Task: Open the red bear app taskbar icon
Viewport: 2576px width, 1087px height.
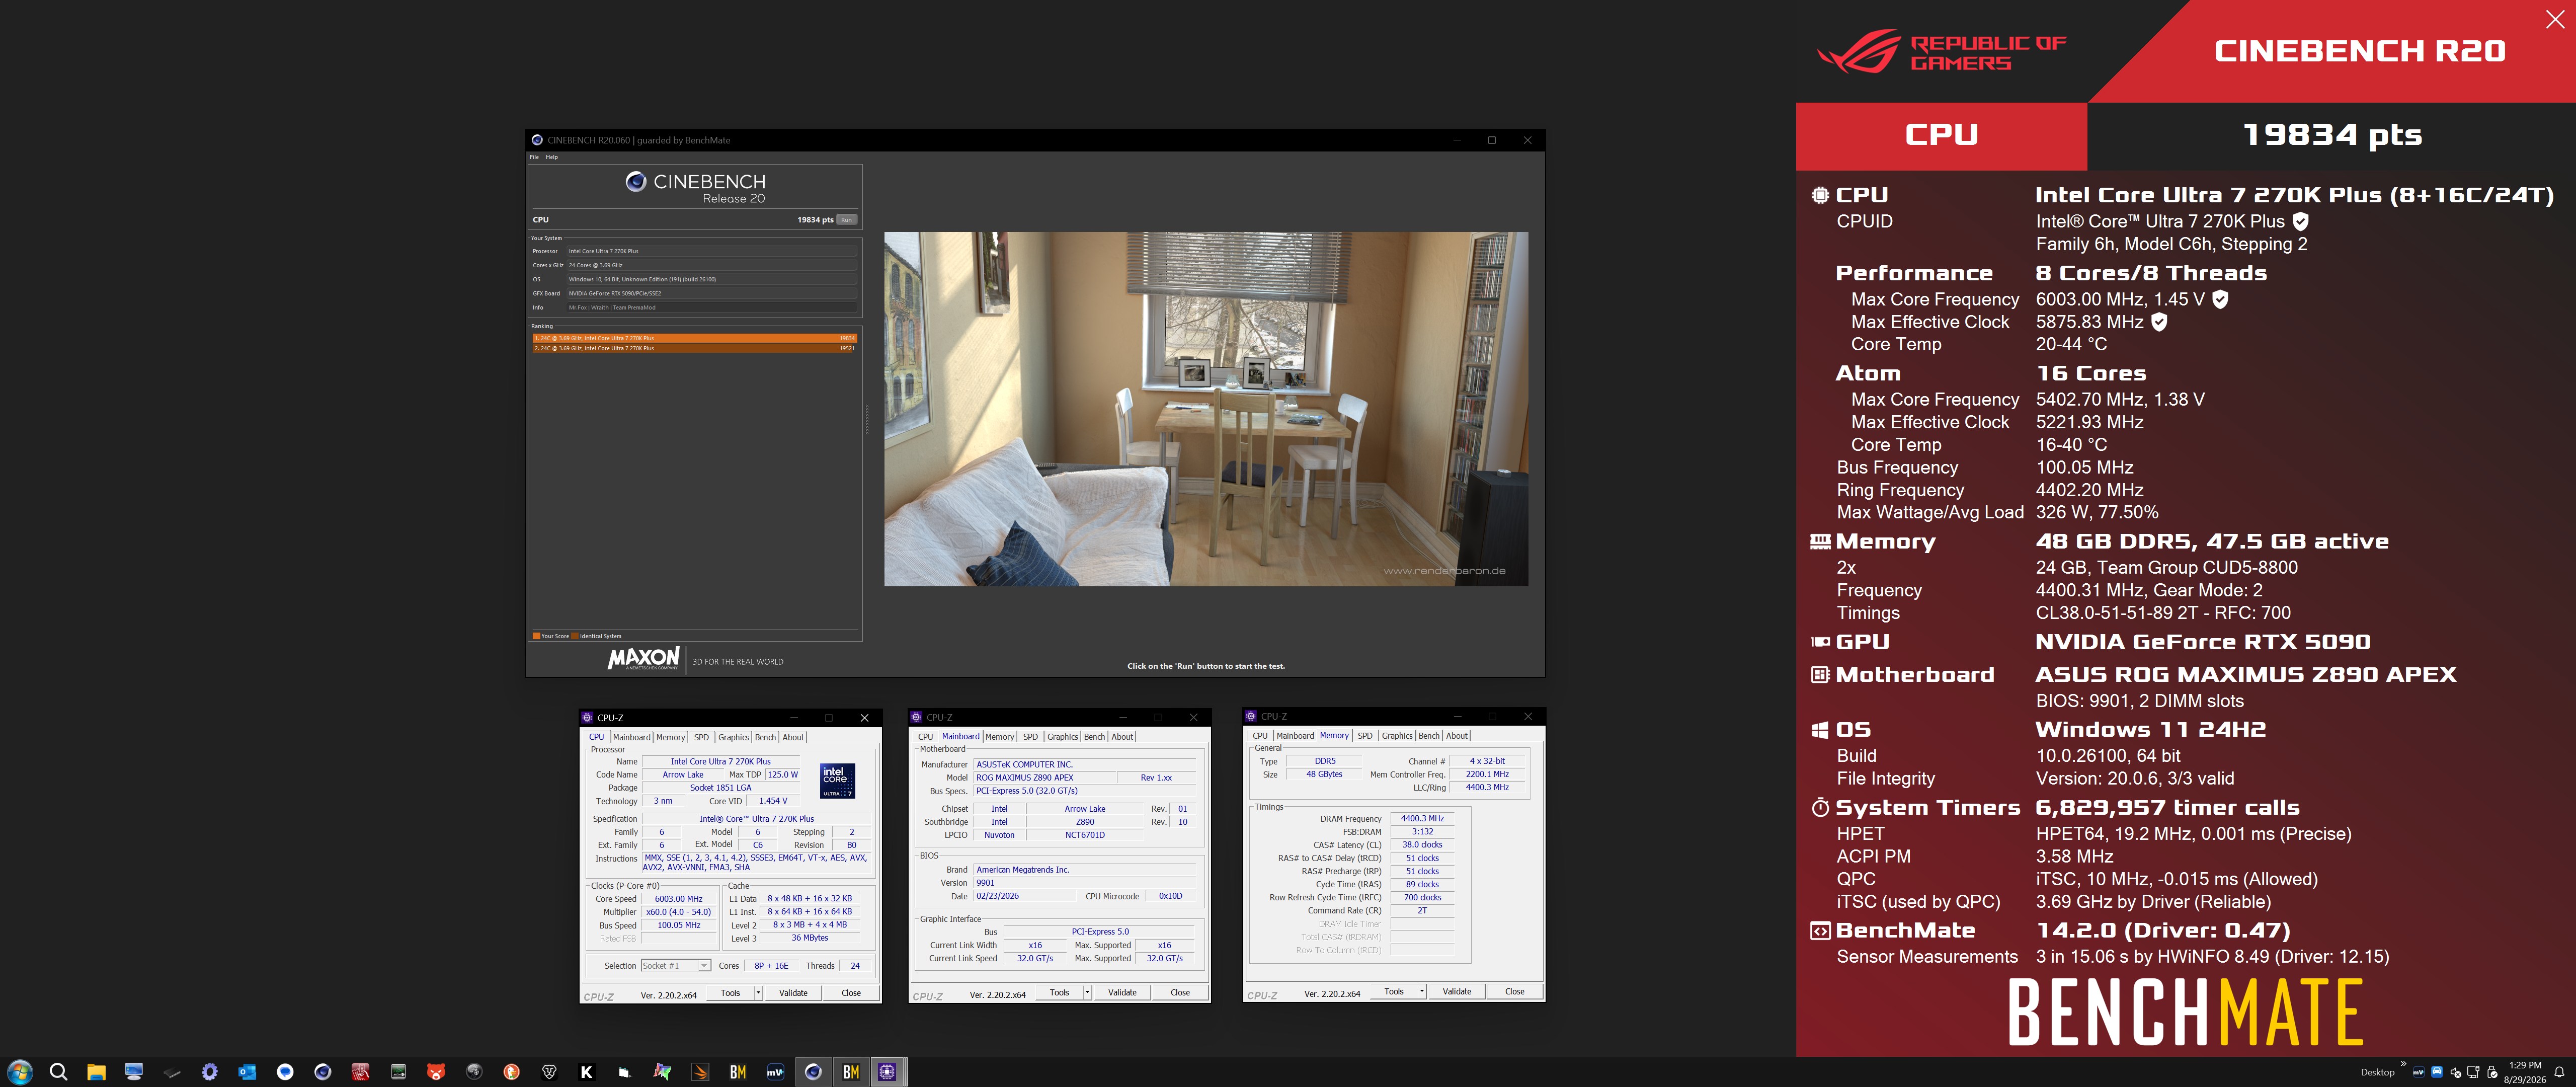Action: (x=436, y=1072)
